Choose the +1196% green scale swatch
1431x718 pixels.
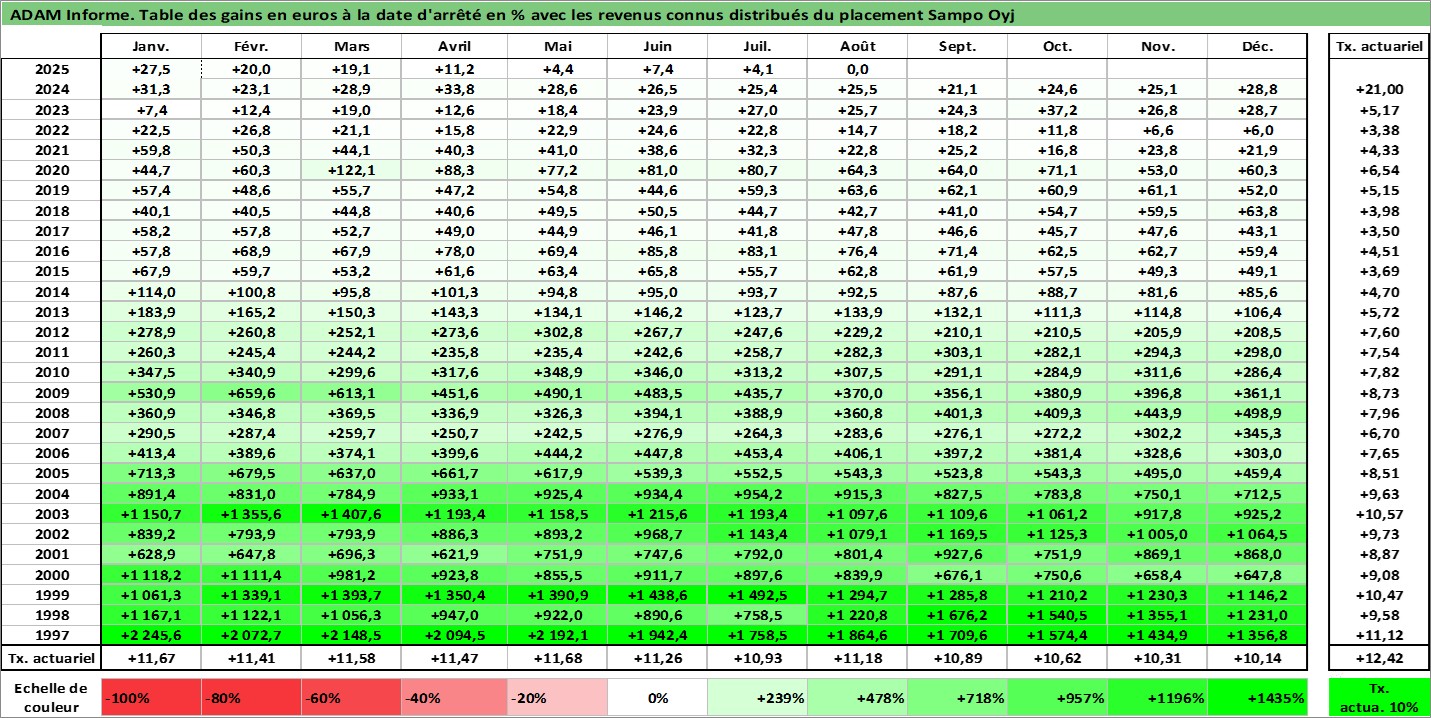(1158, 698)
